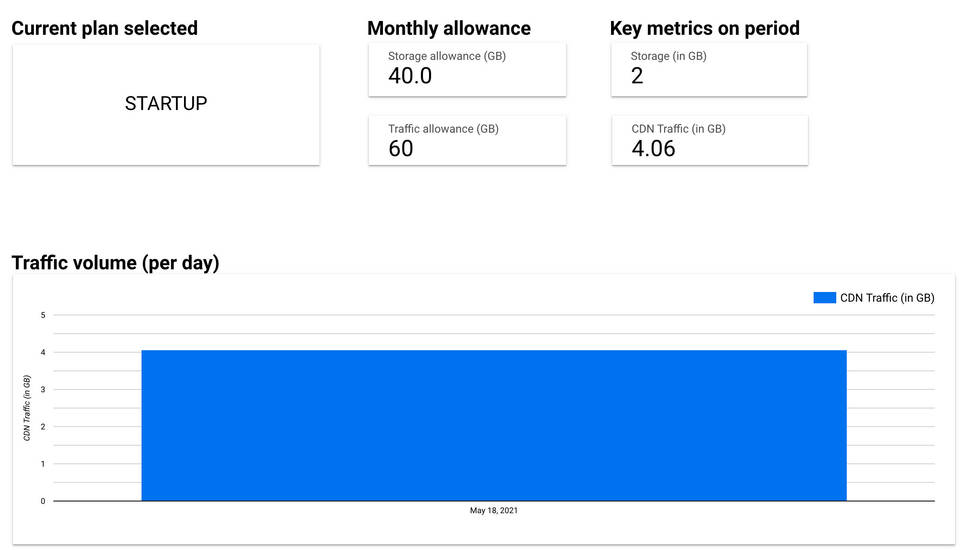The width and height of the screenshot is (960, 550).
Task: Click the "Key metrics on period" heading
Action: coord(704,28)
